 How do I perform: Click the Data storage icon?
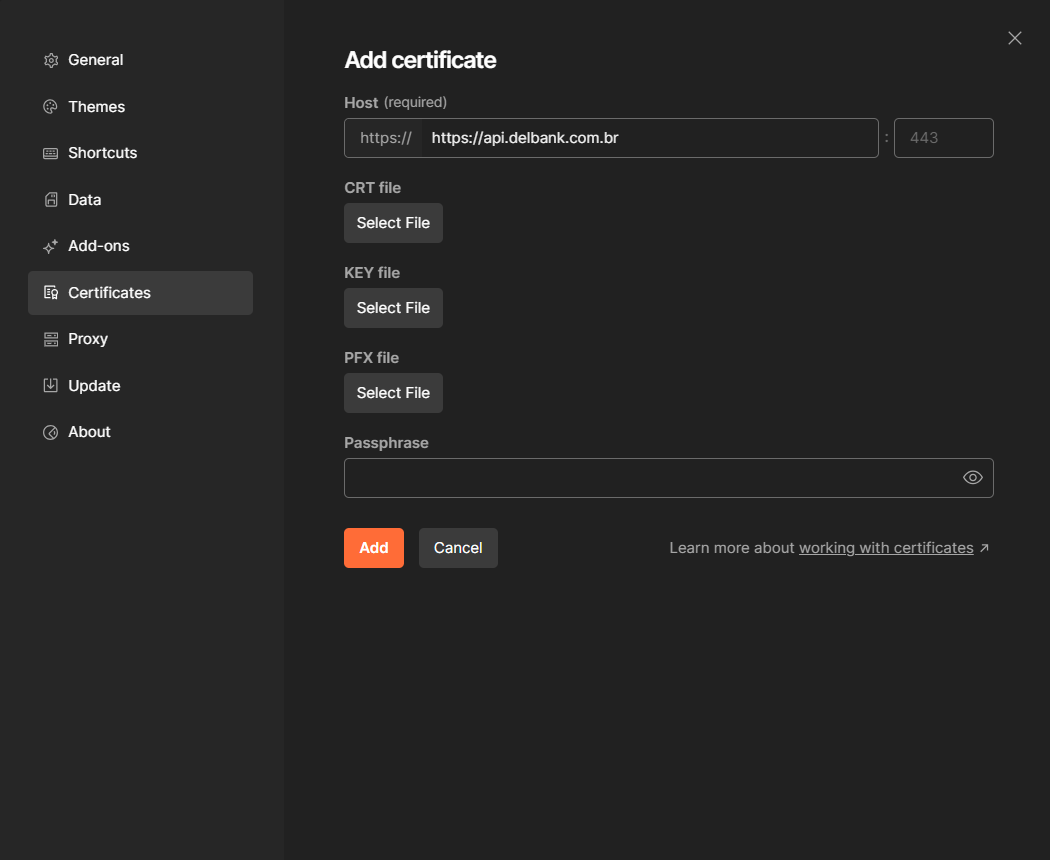(x=51, y=200)
